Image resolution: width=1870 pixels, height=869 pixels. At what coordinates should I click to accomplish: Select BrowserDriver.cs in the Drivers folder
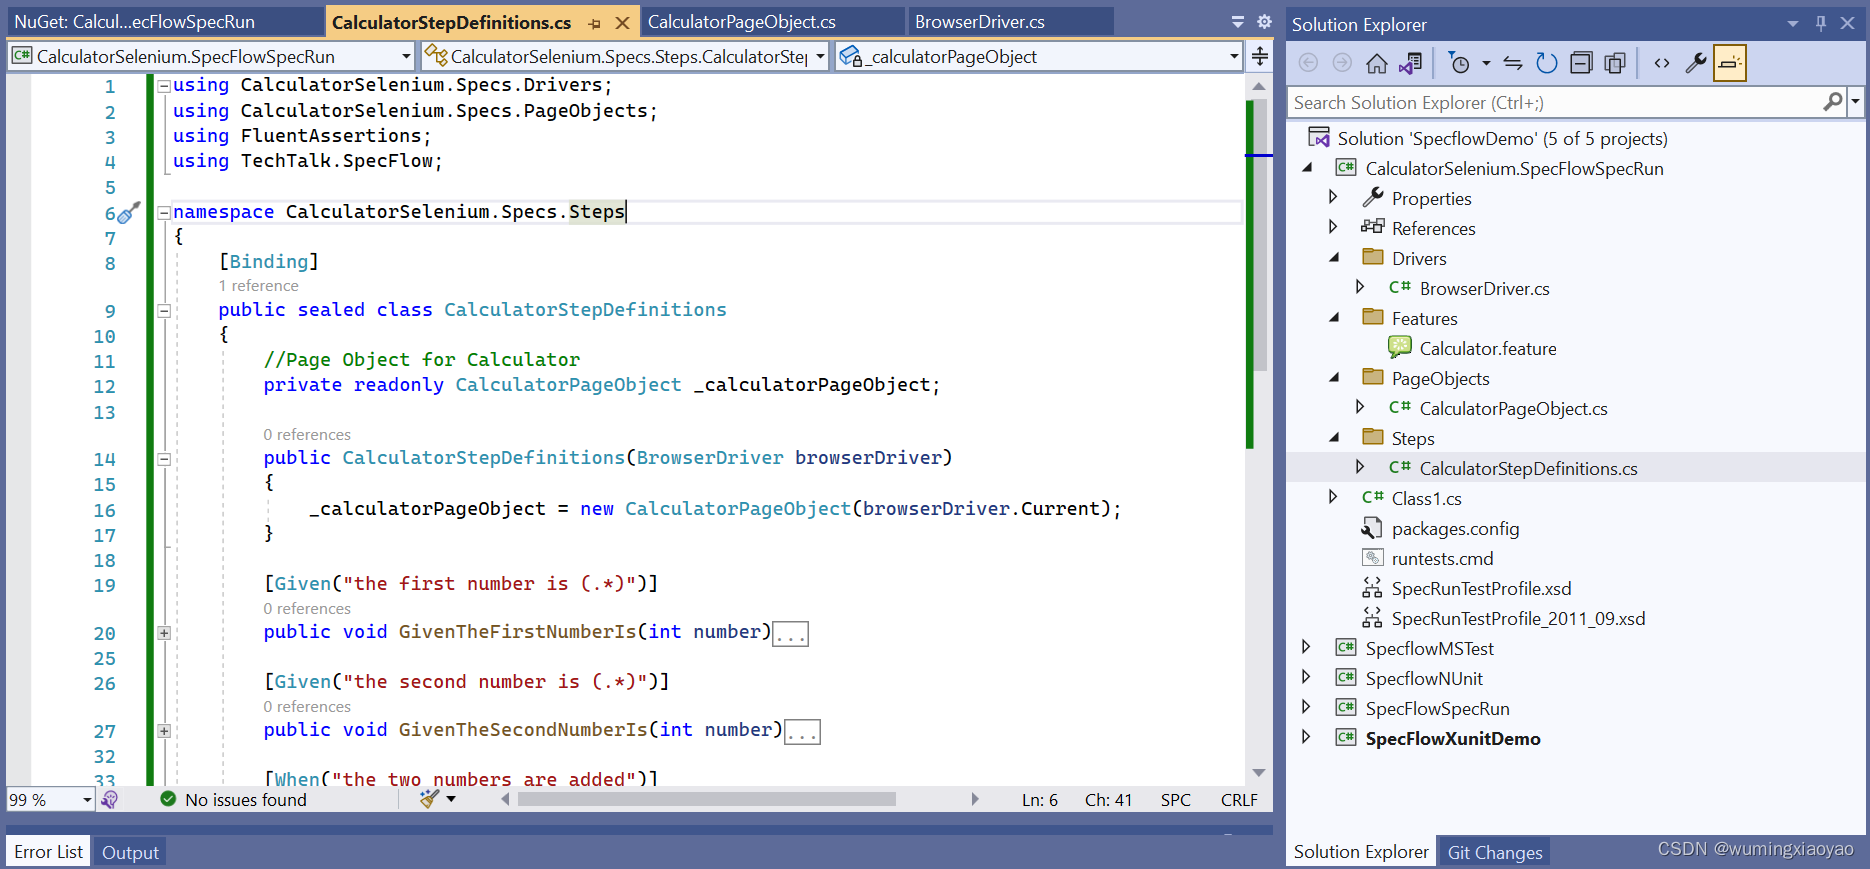point(1484,289)
